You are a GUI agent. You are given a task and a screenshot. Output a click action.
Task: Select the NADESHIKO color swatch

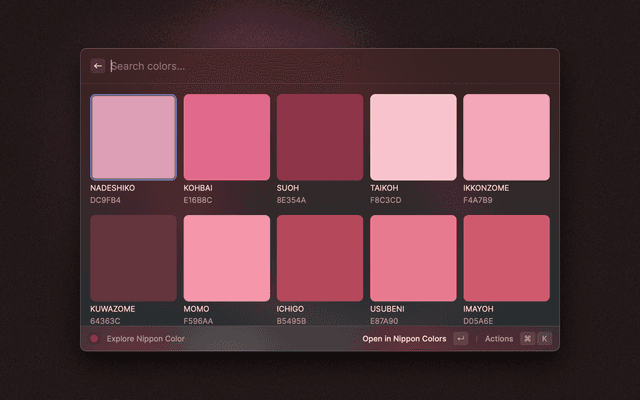[x=133, y=137]
